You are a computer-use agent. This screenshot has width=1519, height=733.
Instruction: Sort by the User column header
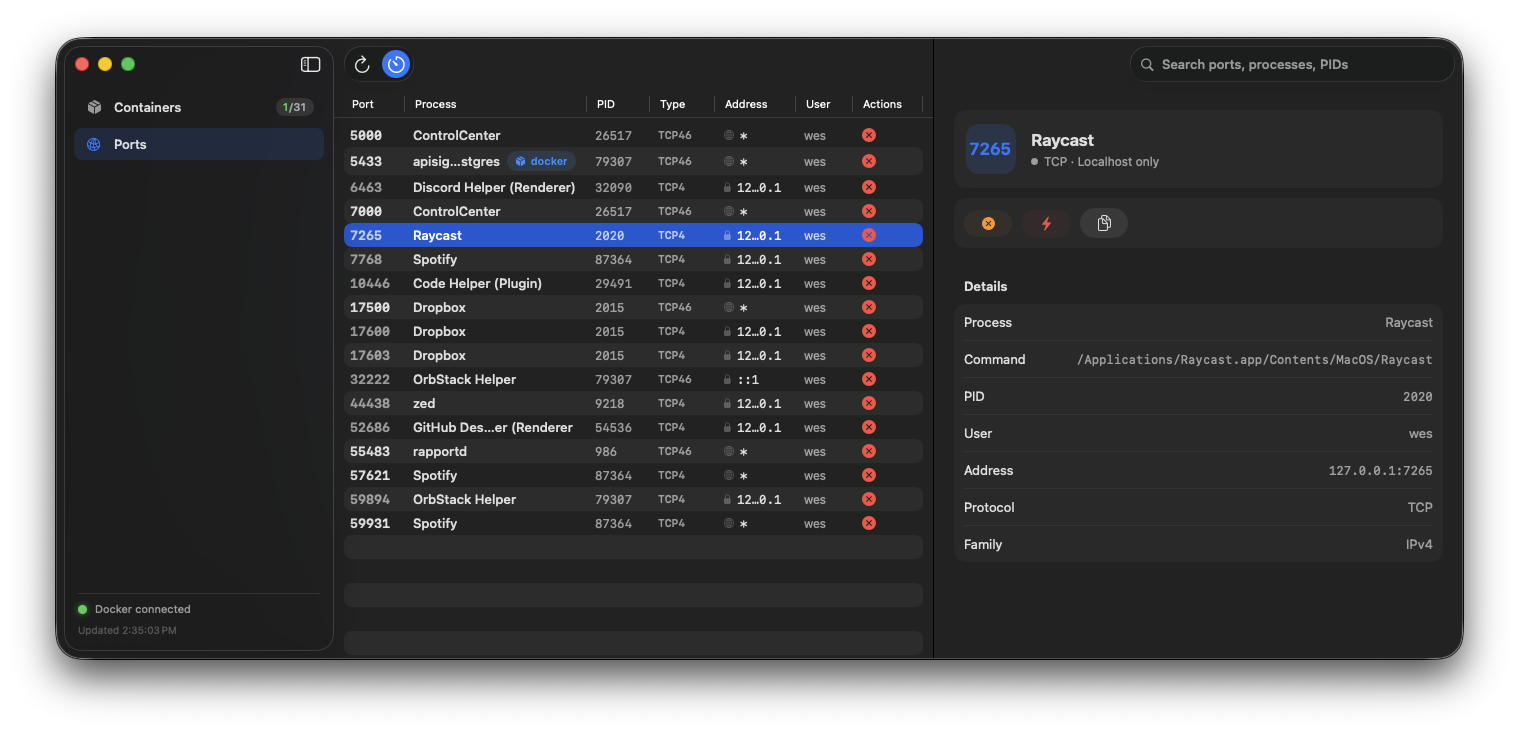(818, 104)
